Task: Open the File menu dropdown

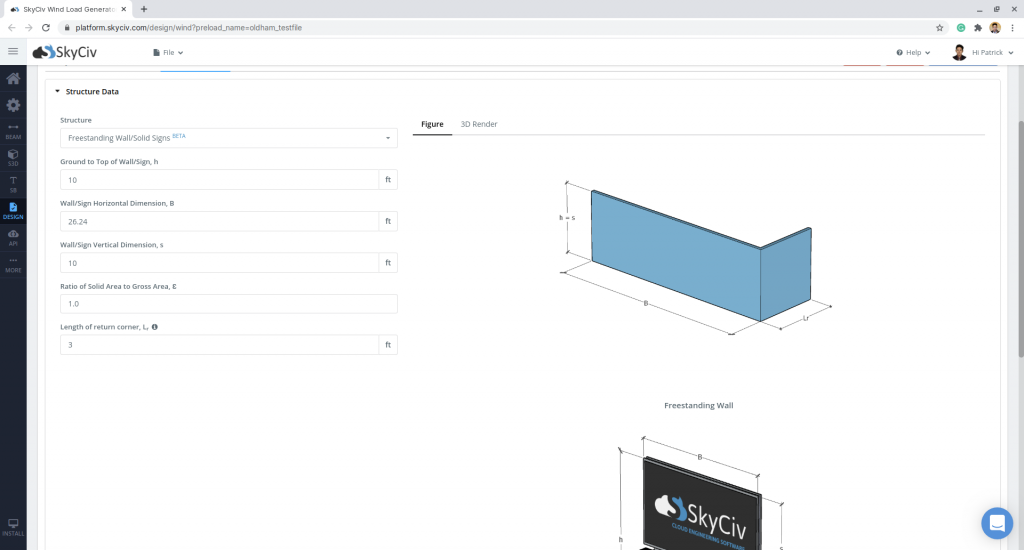Action: tap(168, 52)
